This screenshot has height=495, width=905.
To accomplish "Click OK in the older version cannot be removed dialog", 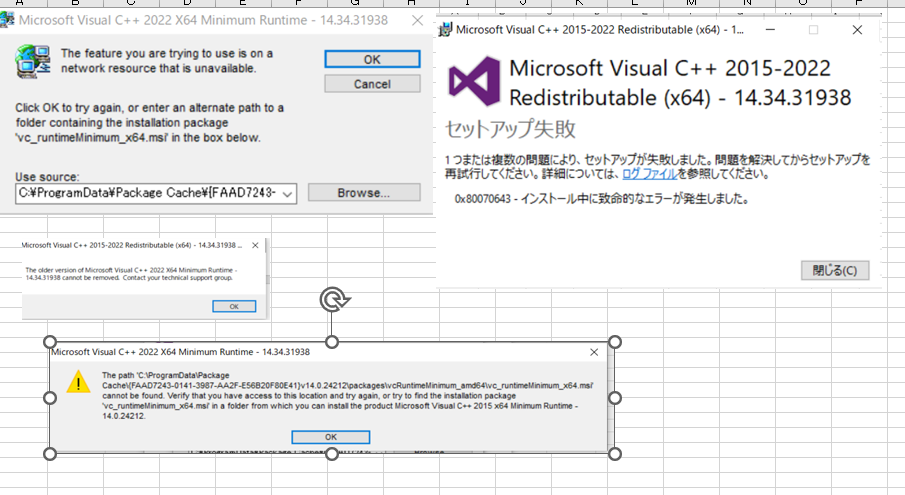I will (234, 306).
